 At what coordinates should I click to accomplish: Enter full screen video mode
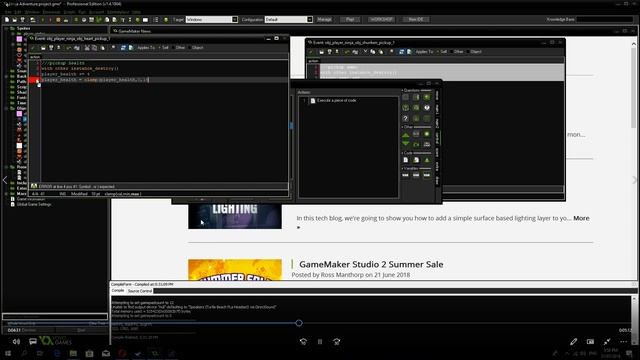click(607, 342)
